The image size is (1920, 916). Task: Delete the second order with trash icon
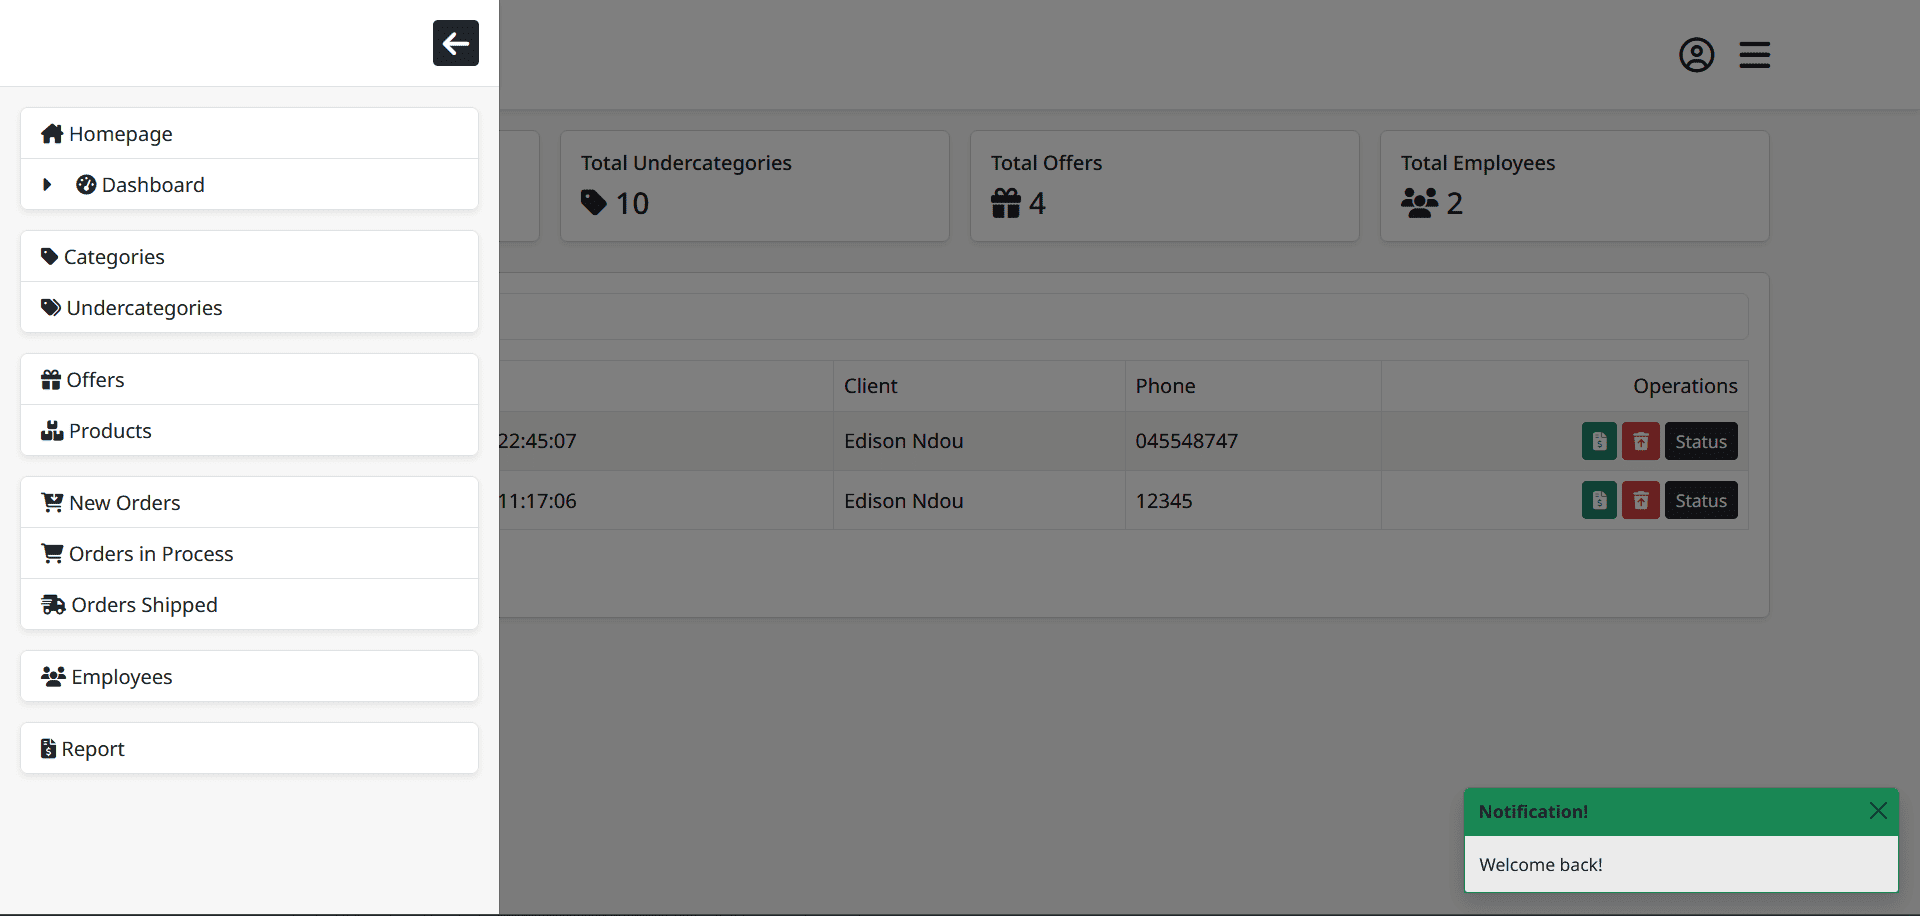pos(1640,500)
